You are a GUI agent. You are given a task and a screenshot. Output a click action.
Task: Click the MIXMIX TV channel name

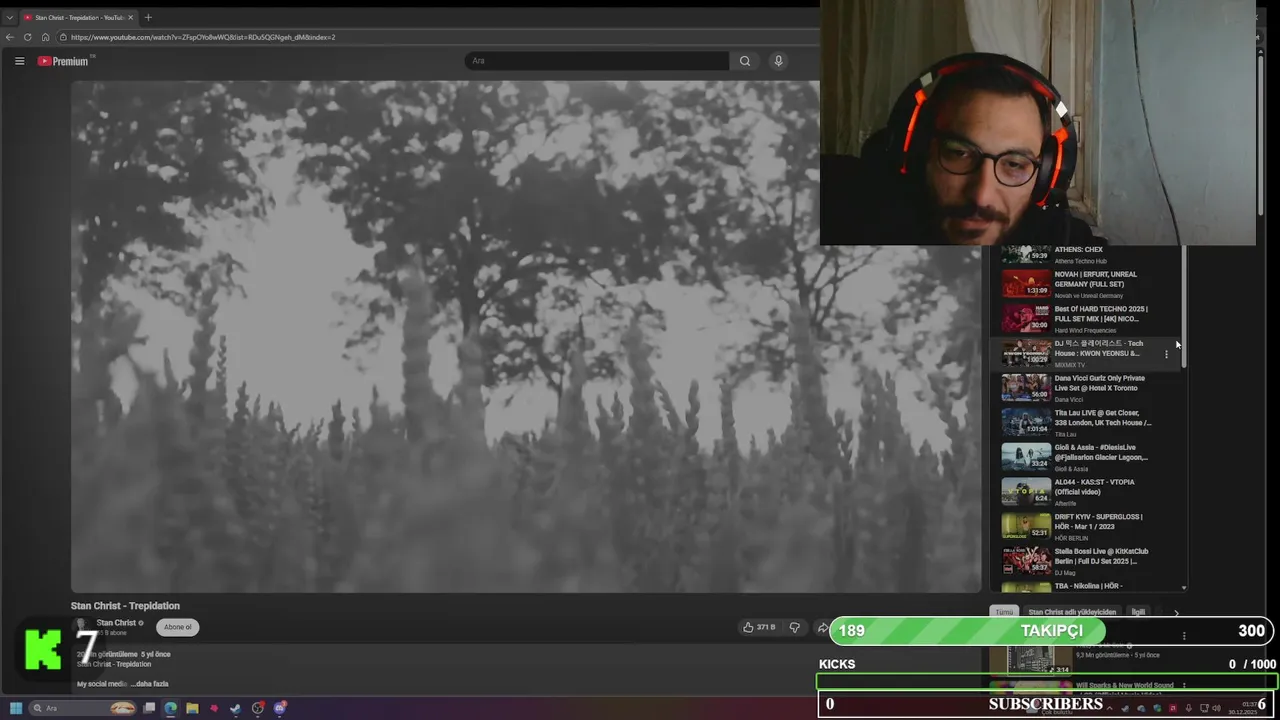point(1069,365)
